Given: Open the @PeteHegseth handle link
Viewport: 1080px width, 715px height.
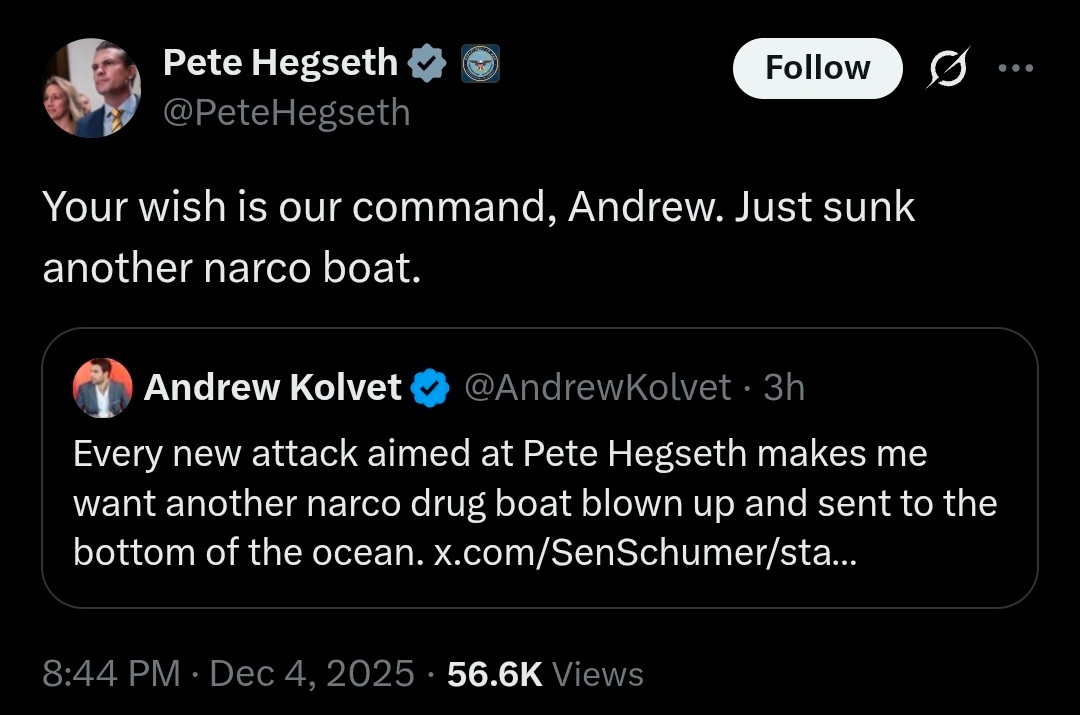Looking at the screenshot, I should click(286, 112).
